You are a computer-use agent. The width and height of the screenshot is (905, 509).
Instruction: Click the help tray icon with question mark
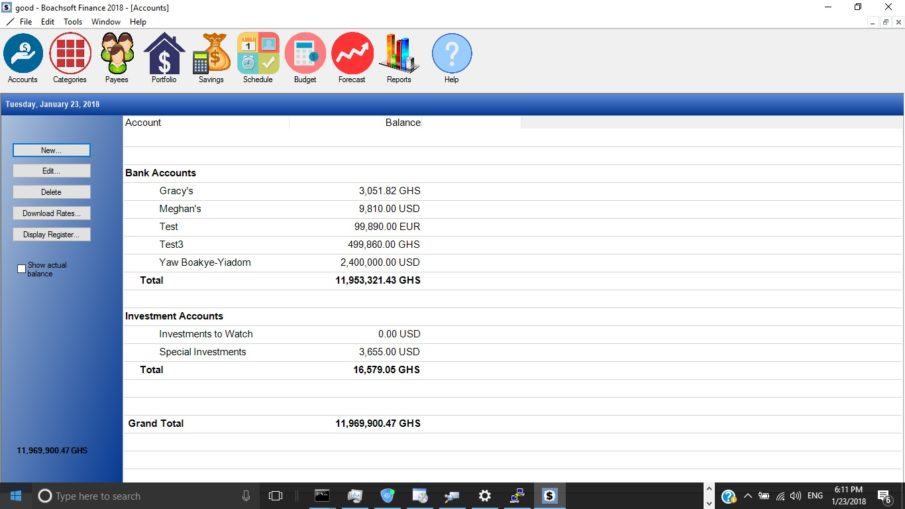(728, 496)
